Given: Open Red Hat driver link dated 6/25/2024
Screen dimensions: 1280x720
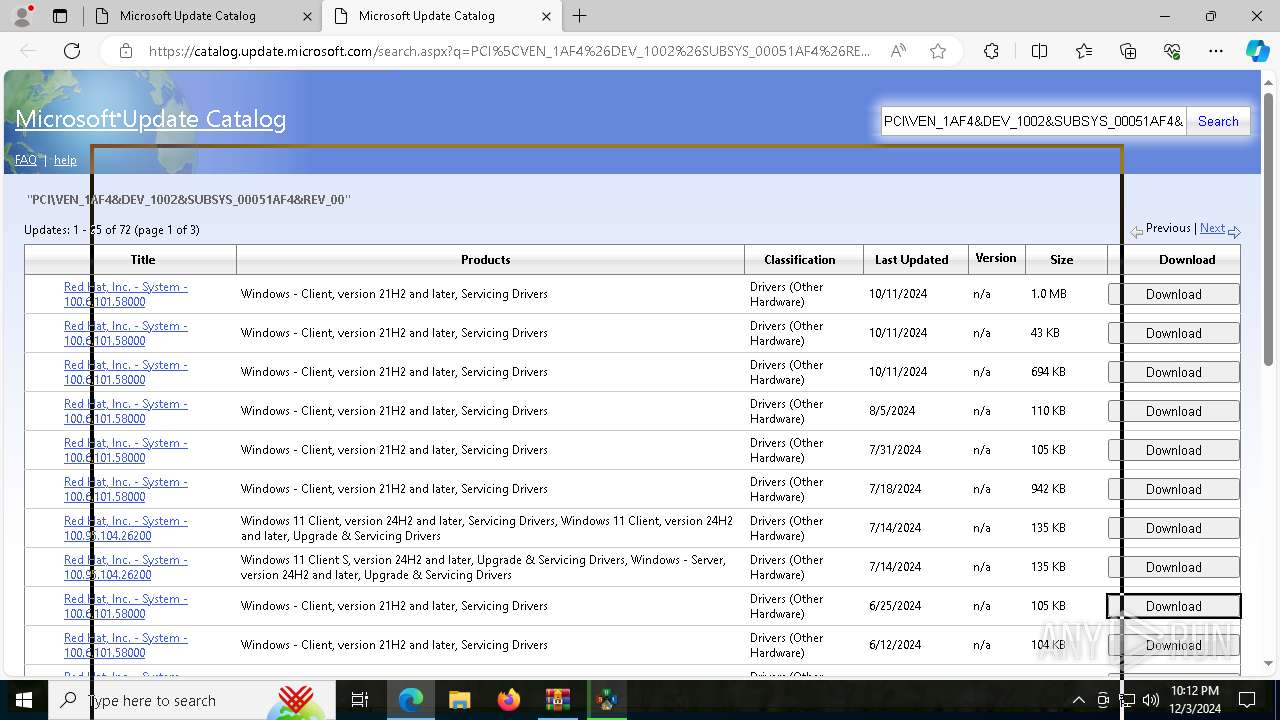Looking at the screenshot, I should point(126,606).
